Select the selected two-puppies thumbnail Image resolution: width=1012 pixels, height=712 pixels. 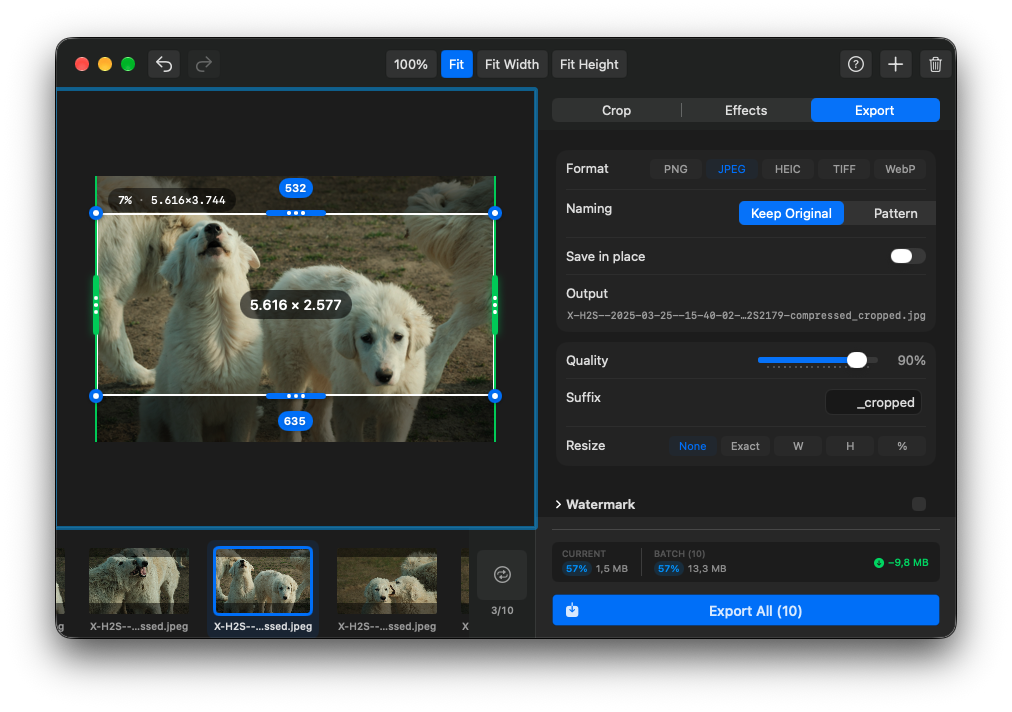(x=263, y=580)
